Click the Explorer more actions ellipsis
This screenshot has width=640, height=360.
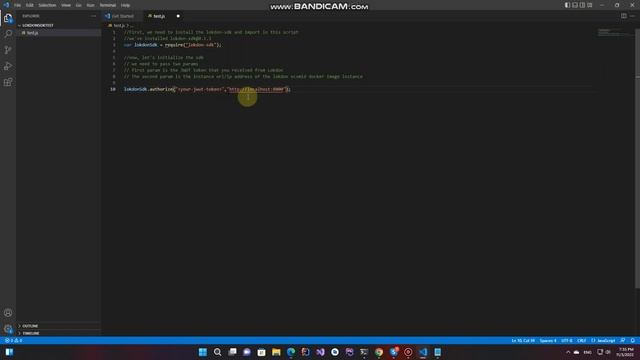[93, 16]
